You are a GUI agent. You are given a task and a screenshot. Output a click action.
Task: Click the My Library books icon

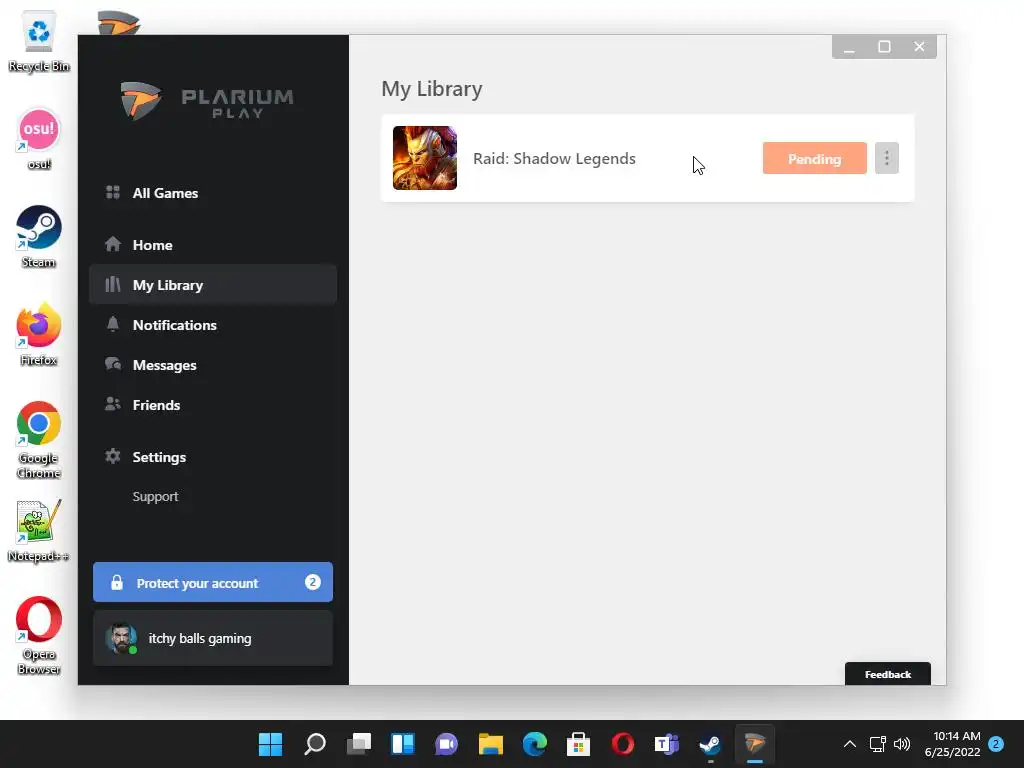[x=113, y=284]
